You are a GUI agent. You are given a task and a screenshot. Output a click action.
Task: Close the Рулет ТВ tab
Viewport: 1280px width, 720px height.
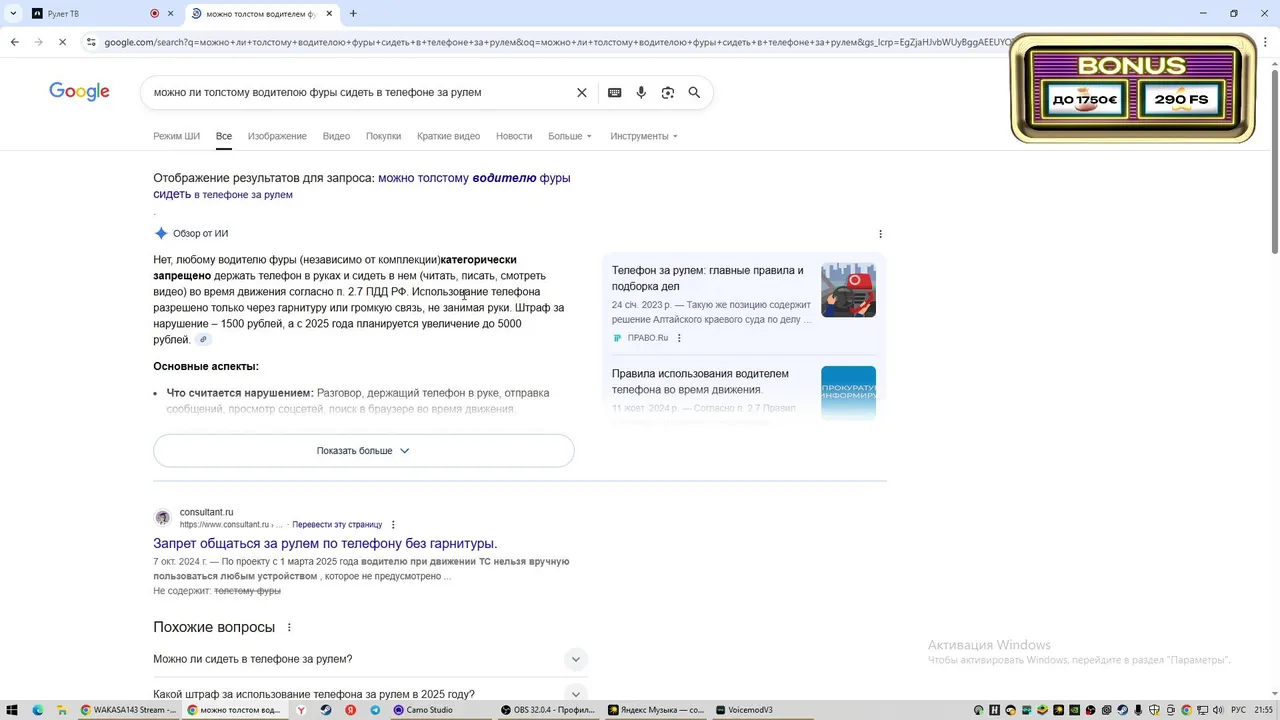pyautogui.click(x=171, y=13)
